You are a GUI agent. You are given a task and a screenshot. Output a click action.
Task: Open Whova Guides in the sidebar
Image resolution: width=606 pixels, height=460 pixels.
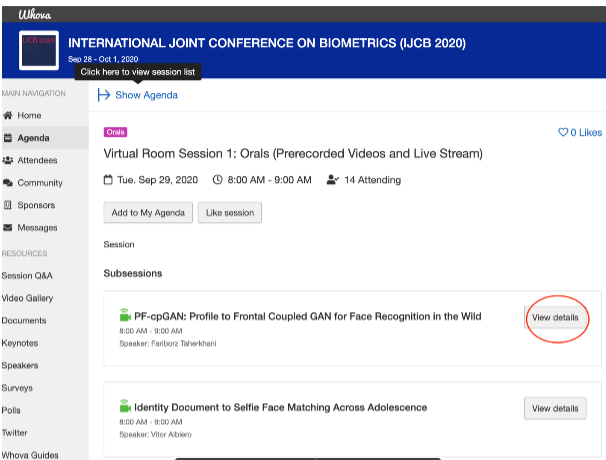[x=30, y=455]
